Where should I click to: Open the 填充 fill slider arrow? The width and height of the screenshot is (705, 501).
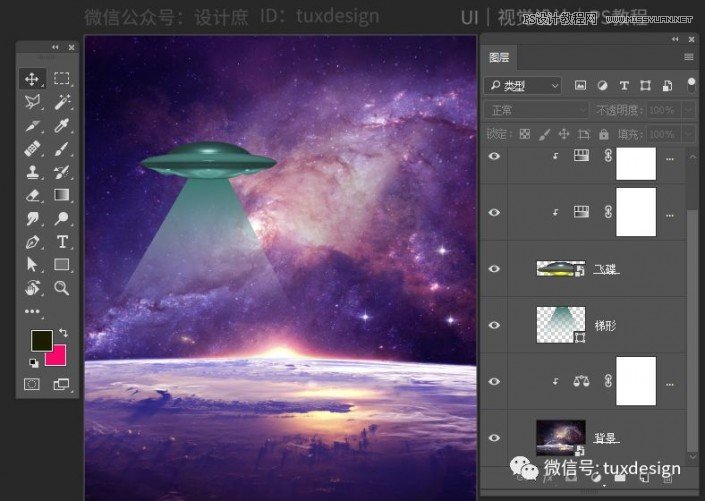(688, 134)
